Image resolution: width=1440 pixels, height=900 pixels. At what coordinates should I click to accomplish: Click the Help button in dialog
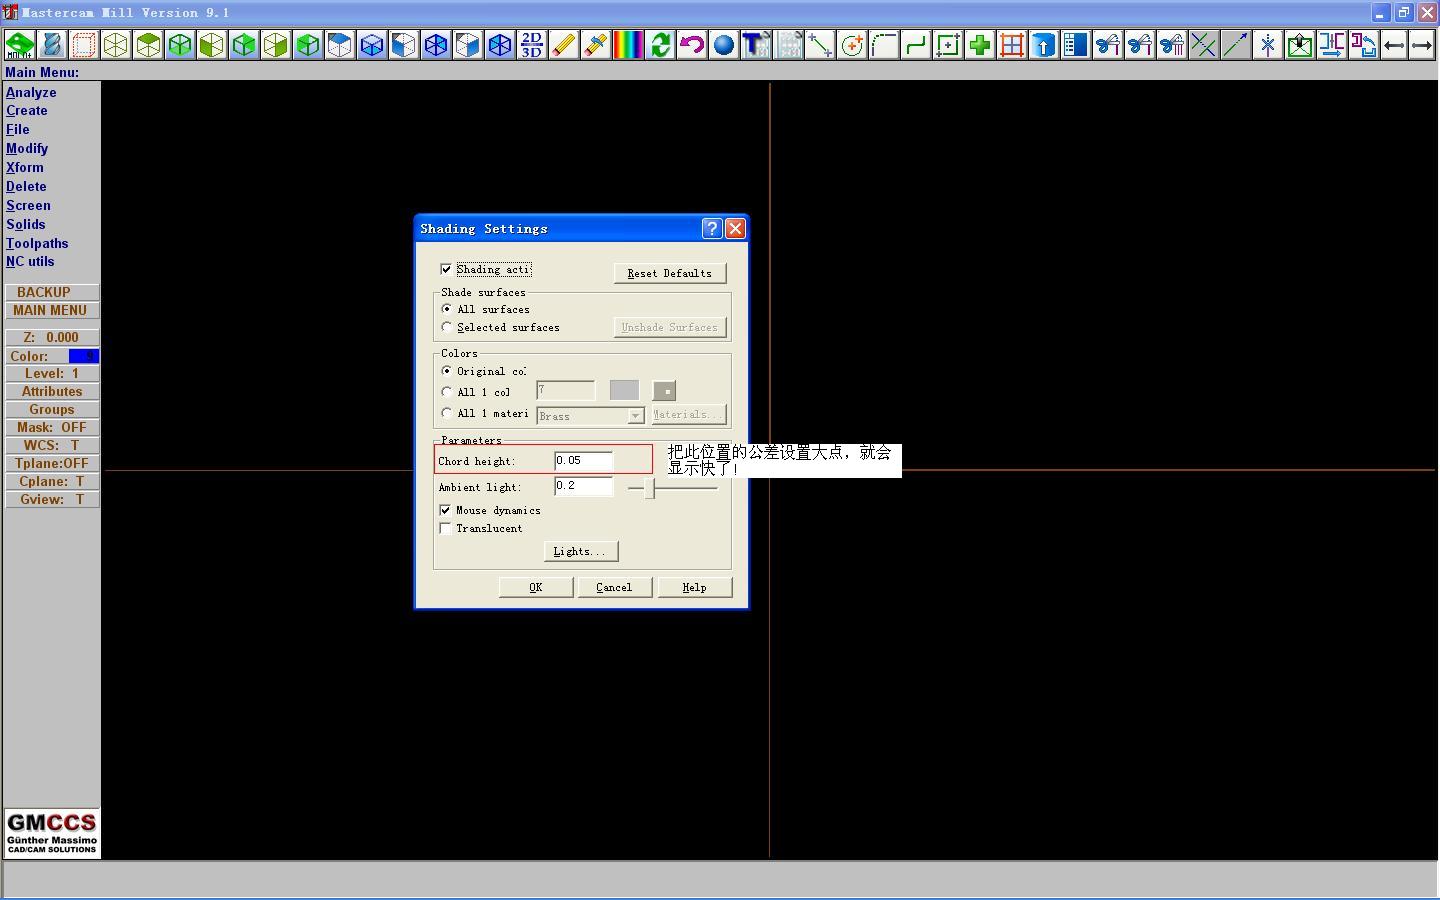pos(695,587)
